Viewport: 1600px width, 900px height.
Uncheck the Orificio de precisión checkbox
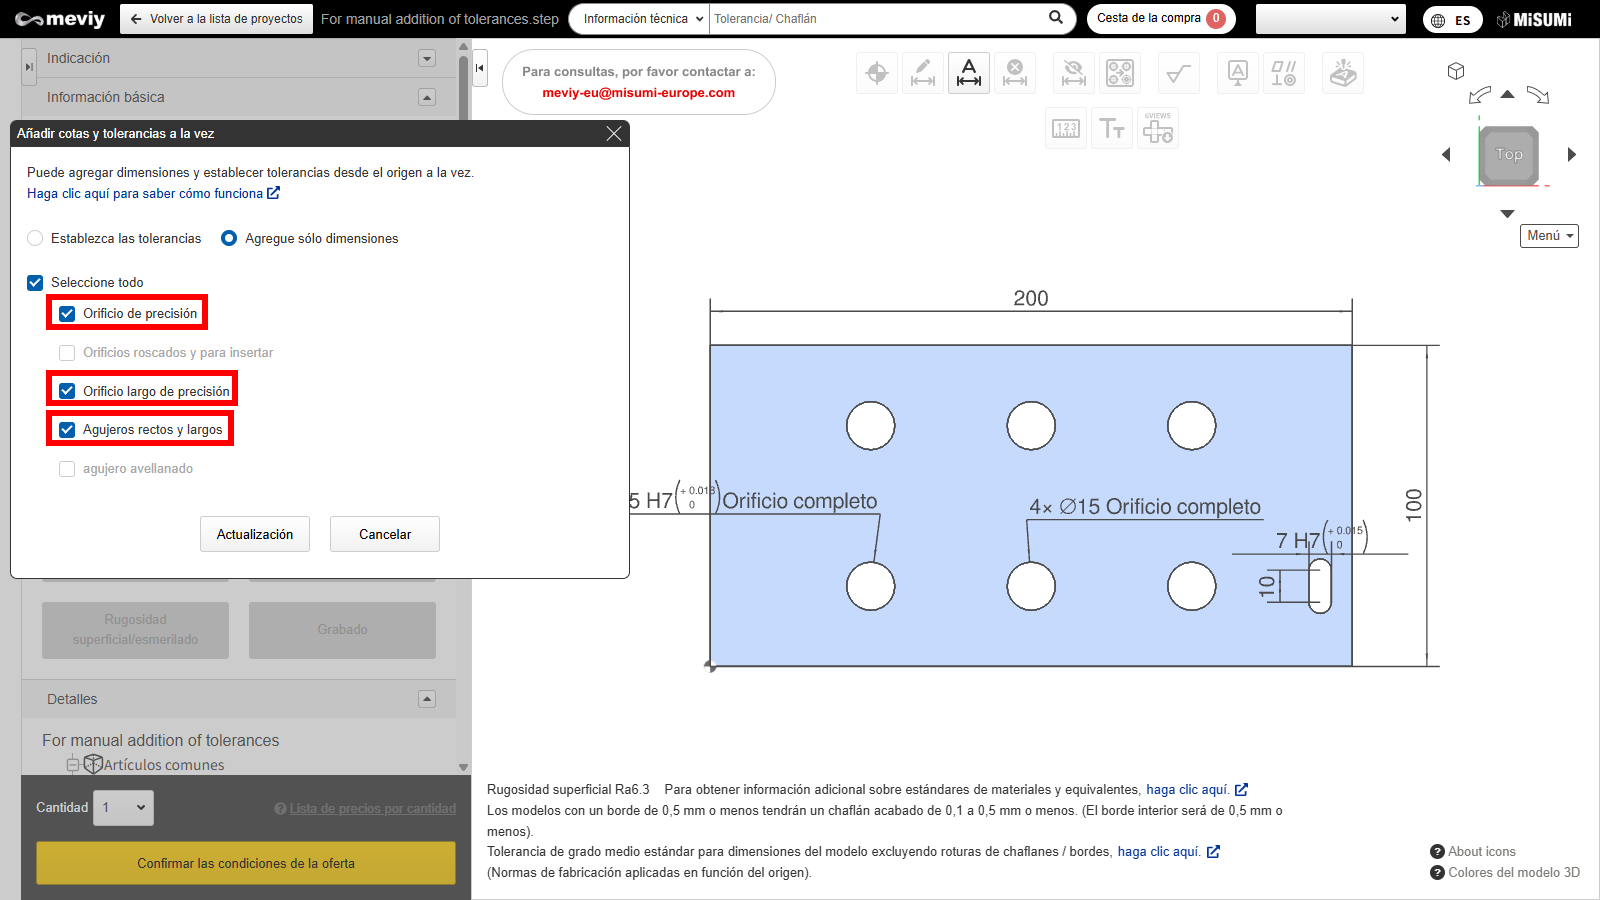67,314
